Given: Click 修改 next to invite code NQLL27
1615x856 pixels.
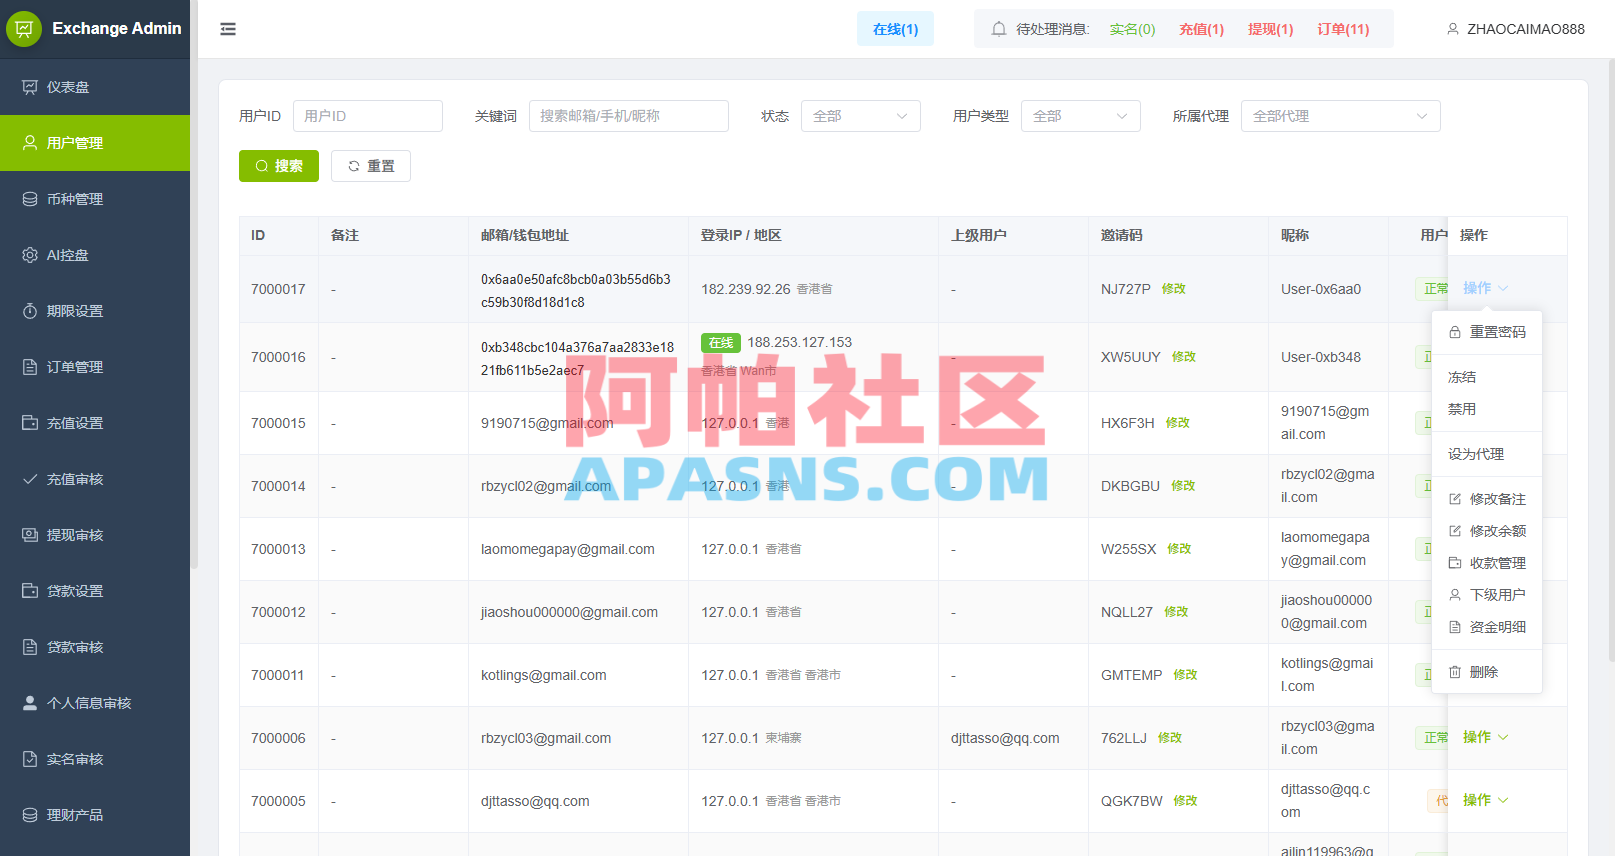Looking at the screenshot, I should (1176, 612).
